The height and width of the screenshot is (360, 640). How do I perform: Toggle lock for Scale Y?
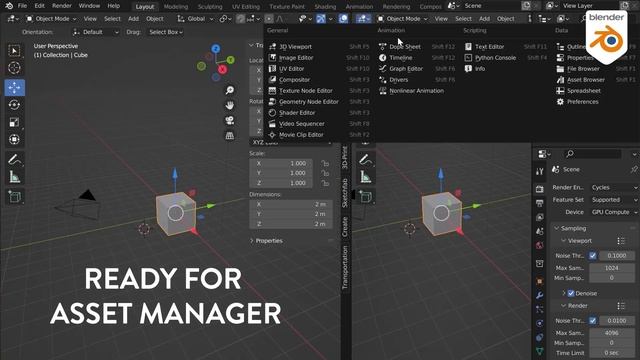click(x=325, y=173)
